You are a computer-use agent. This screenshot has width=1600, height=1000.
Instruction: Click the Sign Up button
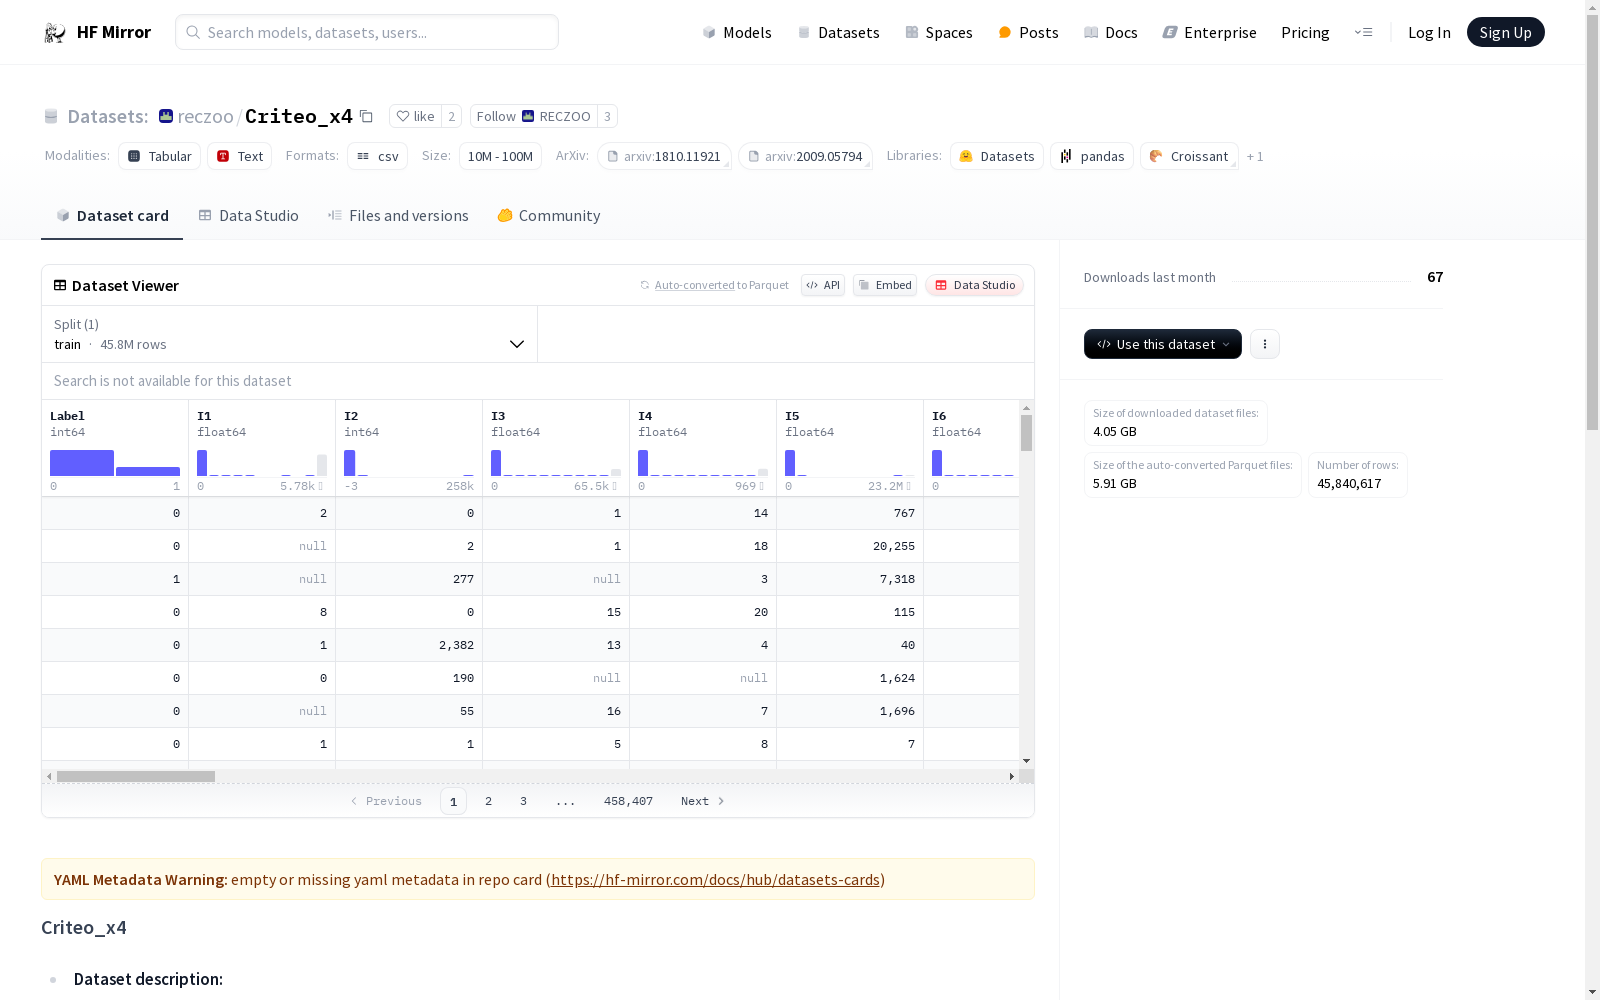(1506, 32)
